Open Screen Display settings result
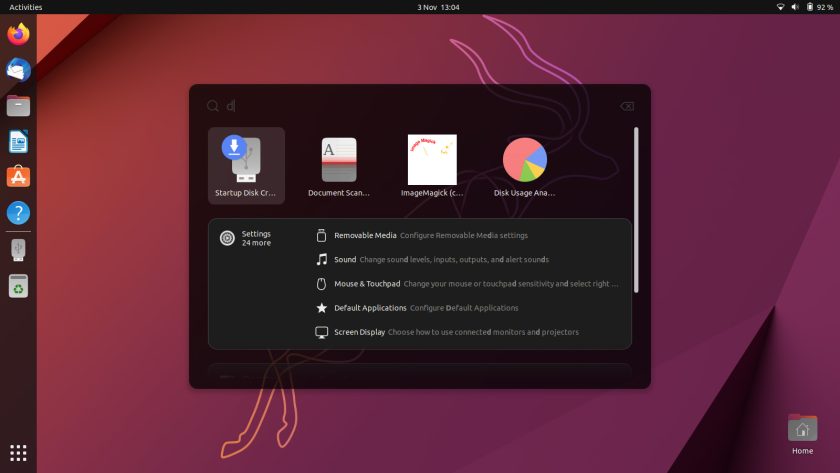 [x=467, y=332]
